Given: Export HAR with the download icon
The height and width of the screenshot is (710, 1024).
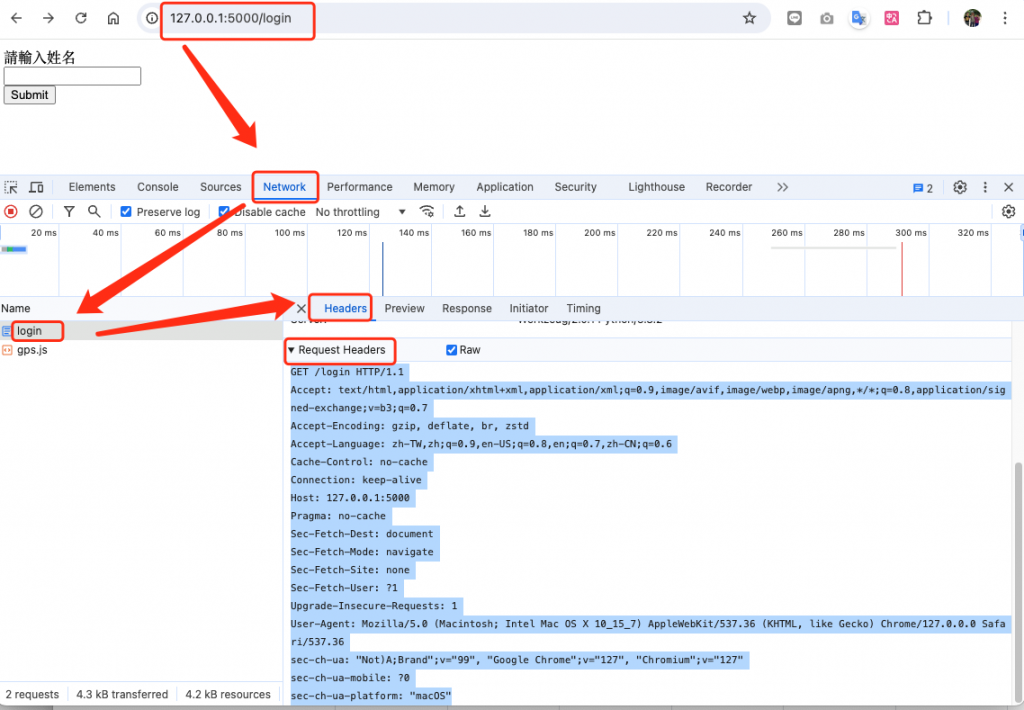Looking at the screenshot, I should pyautogui.click(x=485, y=212).
